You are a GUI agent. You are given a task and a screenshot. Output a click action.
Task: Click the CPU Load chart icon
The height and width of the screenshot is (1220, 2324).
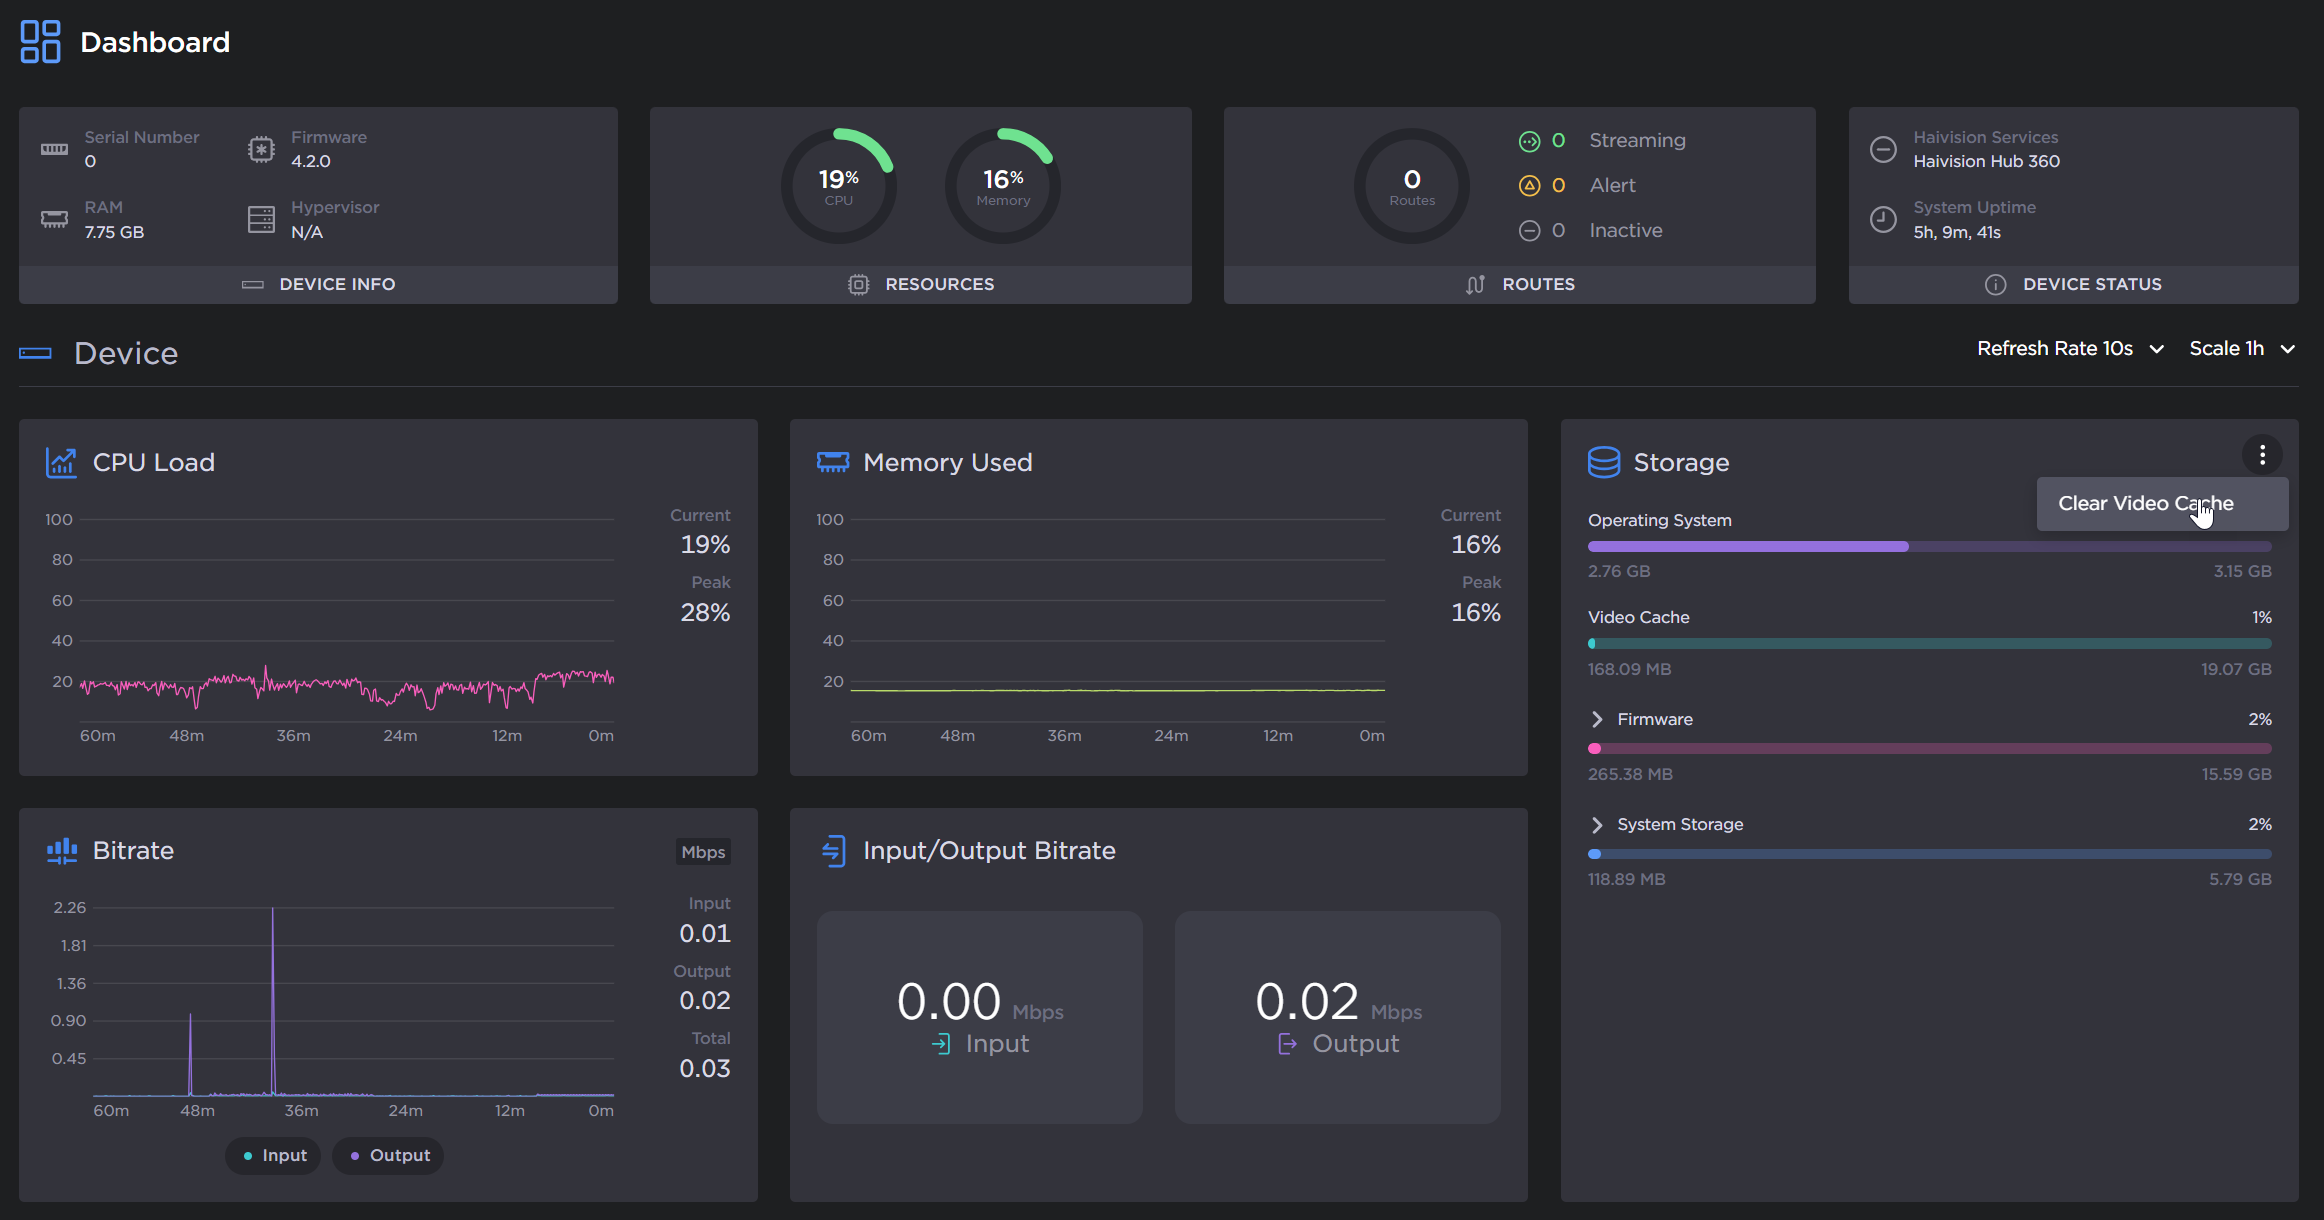pos(61,462)
